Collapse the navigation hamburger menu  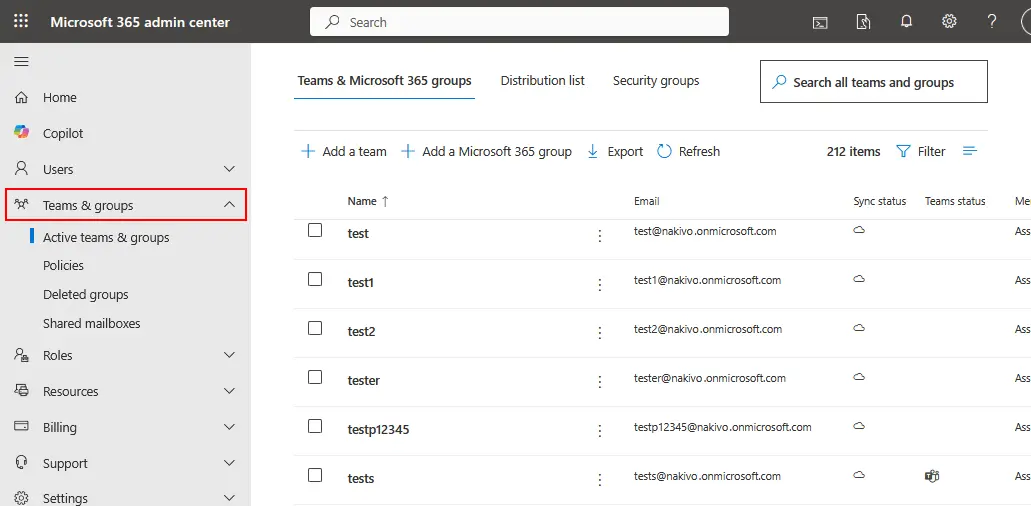[21, 62]
